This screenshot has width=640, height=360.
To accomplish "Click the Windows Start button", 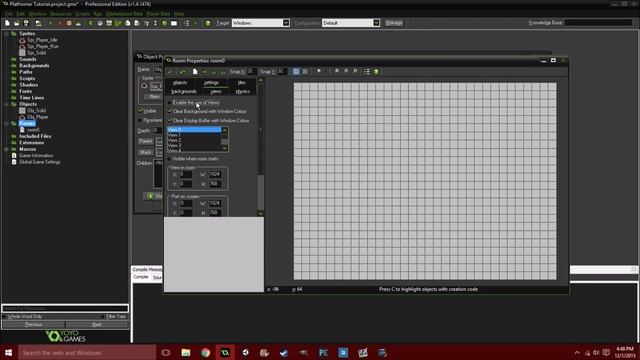I will pos(9,353).
